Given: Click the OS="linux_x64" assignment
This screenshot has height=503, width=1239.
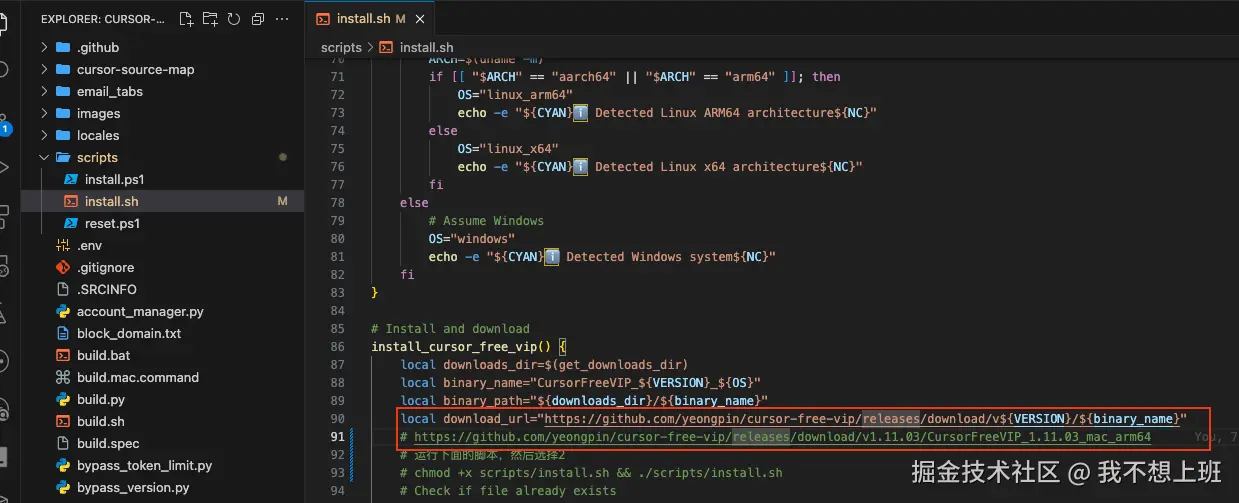Looking at the screenshot, I should pyautogui.click(x=508, y=149).
